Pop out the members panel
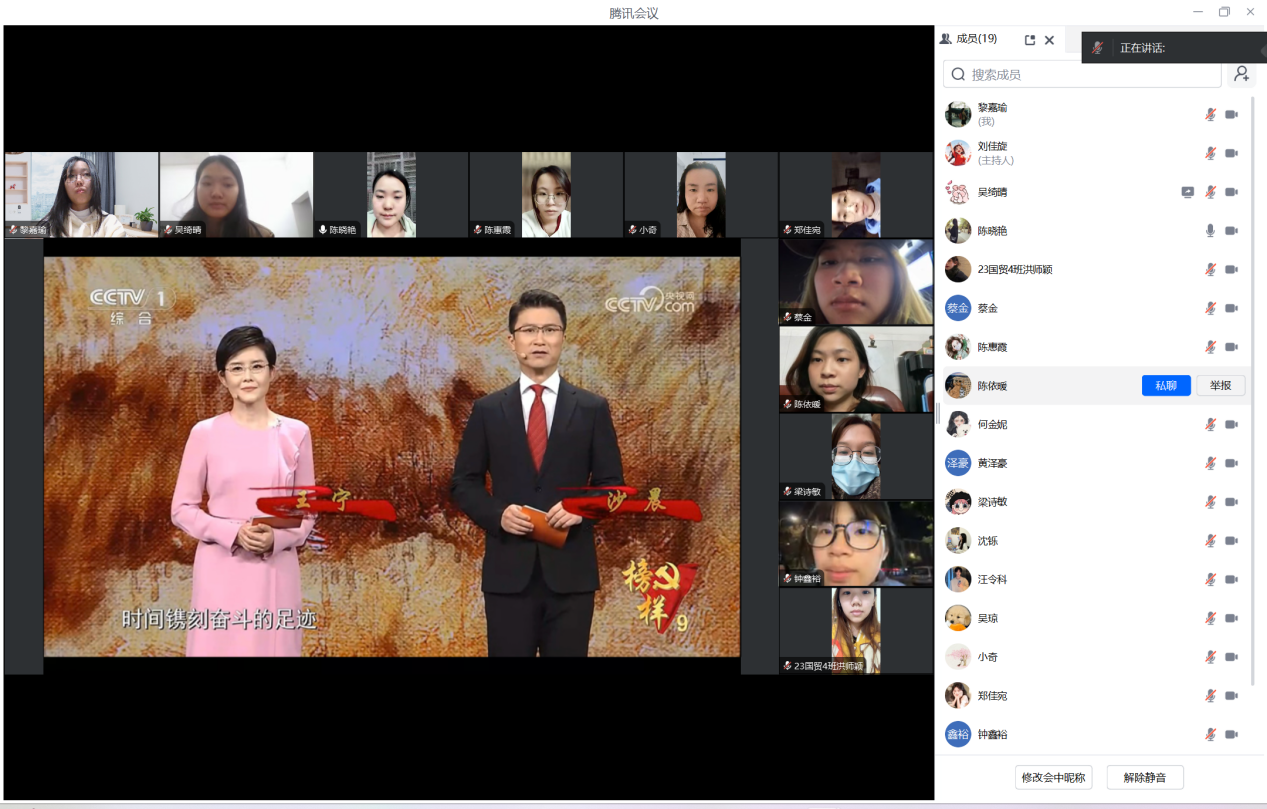This screenshot has height=809, width=1267. pyautogui.click(x=1030, y=40)
